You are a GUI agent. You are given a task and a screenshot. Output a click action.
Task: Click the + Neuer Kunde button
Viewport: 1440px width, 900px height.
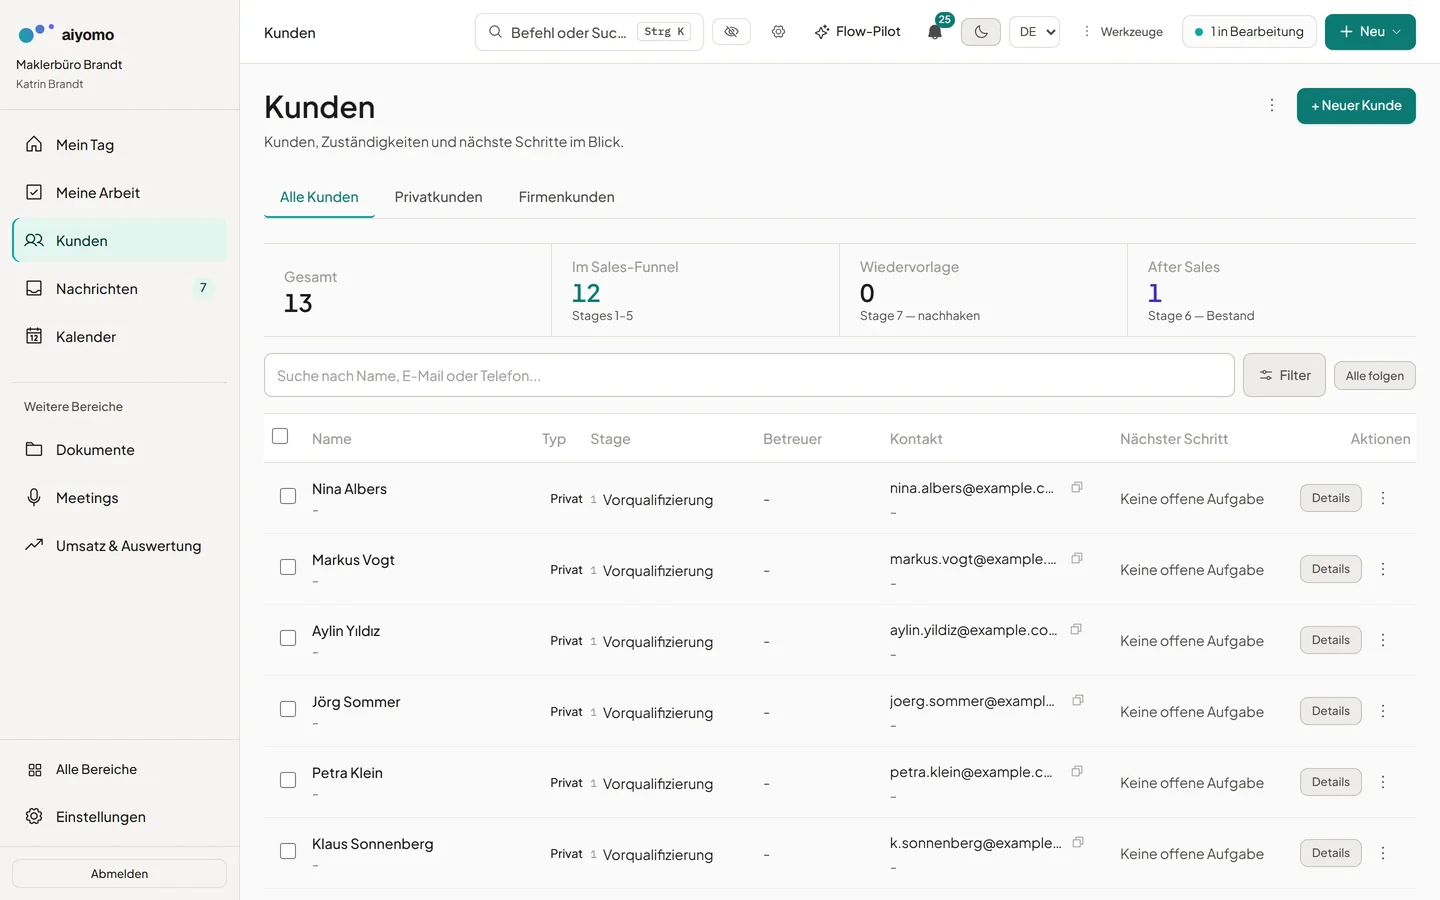1356,106
